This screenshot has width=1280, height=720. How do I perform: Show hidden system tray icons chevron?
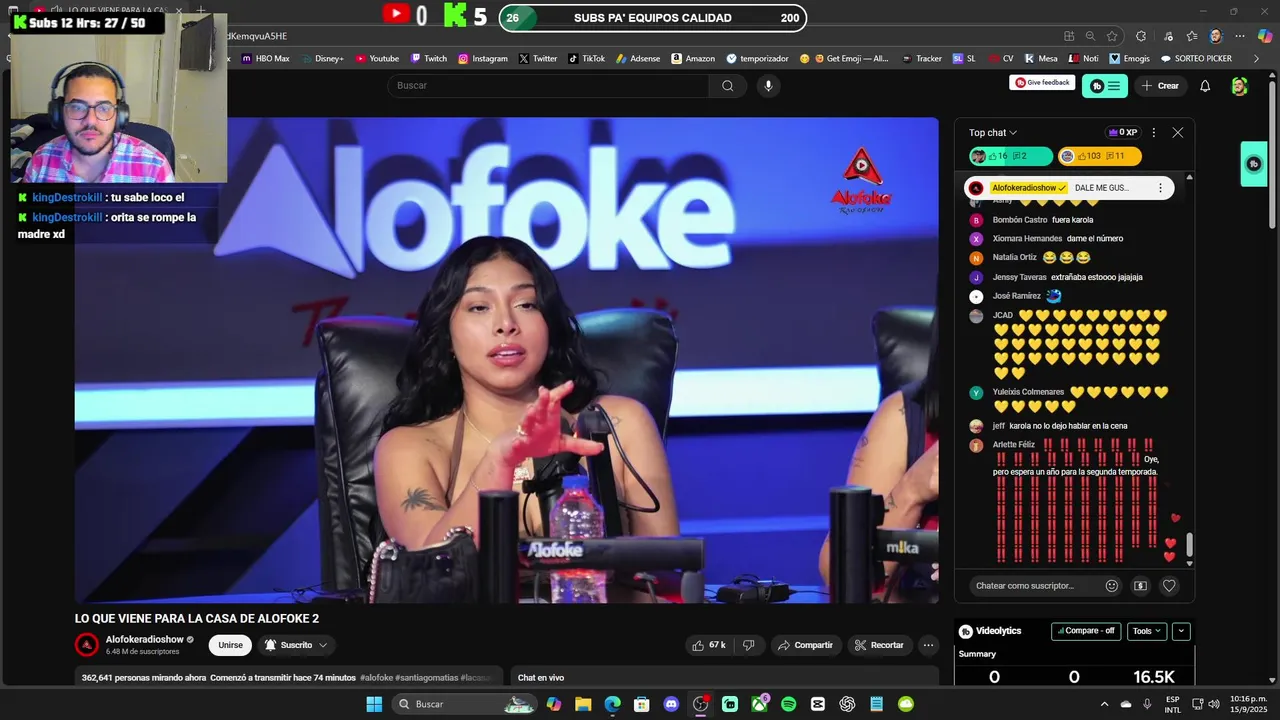coord(1104,704)
